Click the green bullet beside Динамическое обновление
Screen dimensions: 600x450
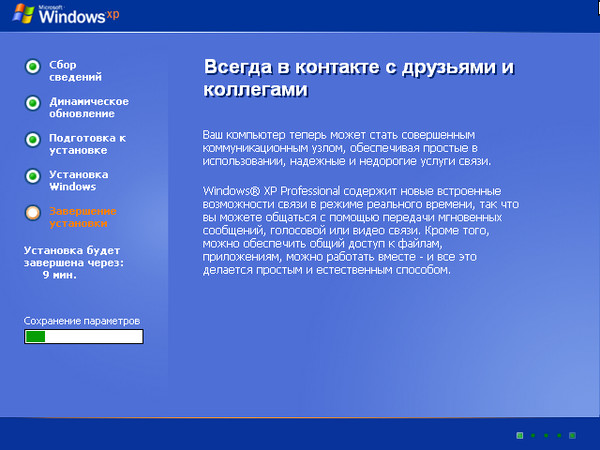(33, 103)
